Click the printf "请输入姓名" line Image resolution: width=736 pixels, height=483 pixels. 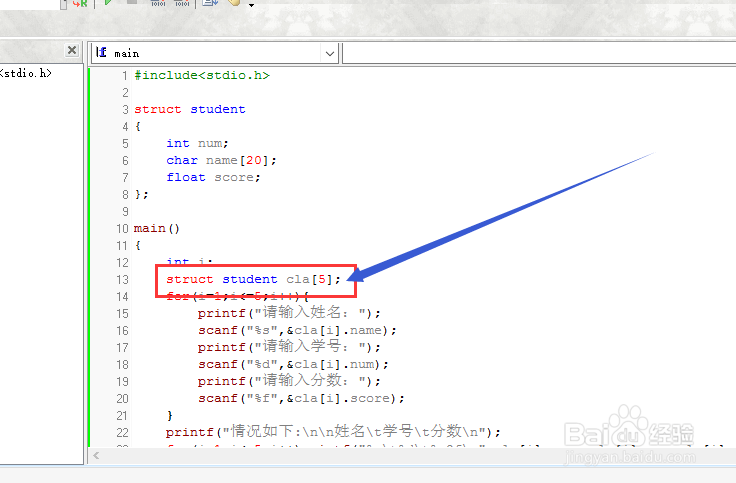pos(289,313)
